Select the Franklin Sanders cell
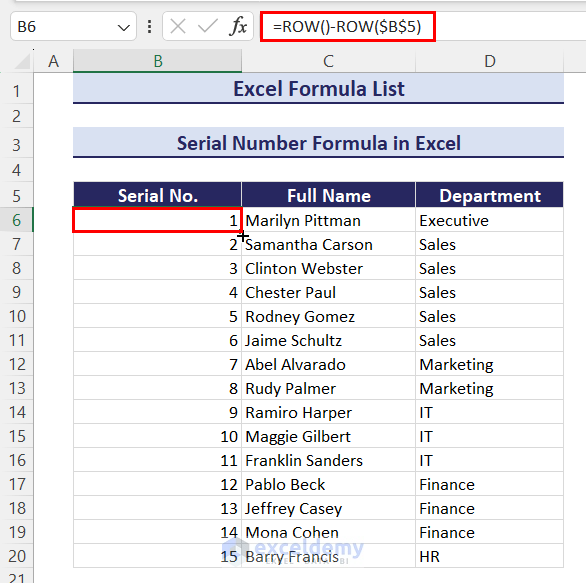Viewport: 586px width, 583px height. pyautogui.click(x=329, y=460)
